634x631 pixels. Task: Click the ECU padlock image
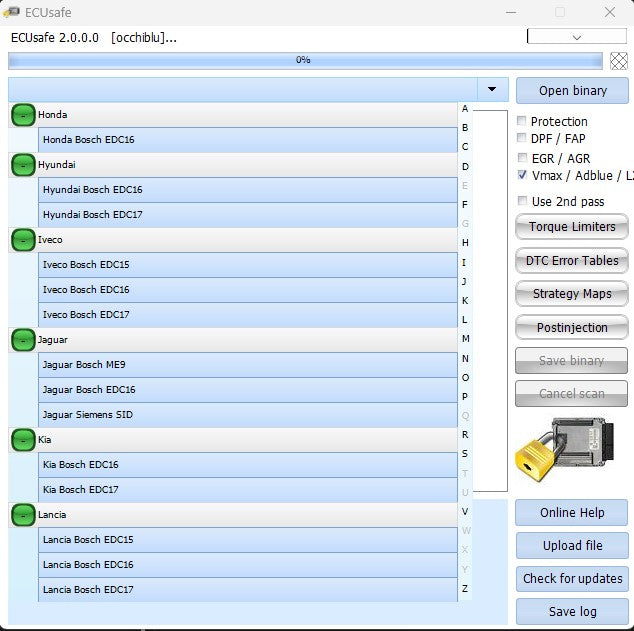click(x=565, y=450)
